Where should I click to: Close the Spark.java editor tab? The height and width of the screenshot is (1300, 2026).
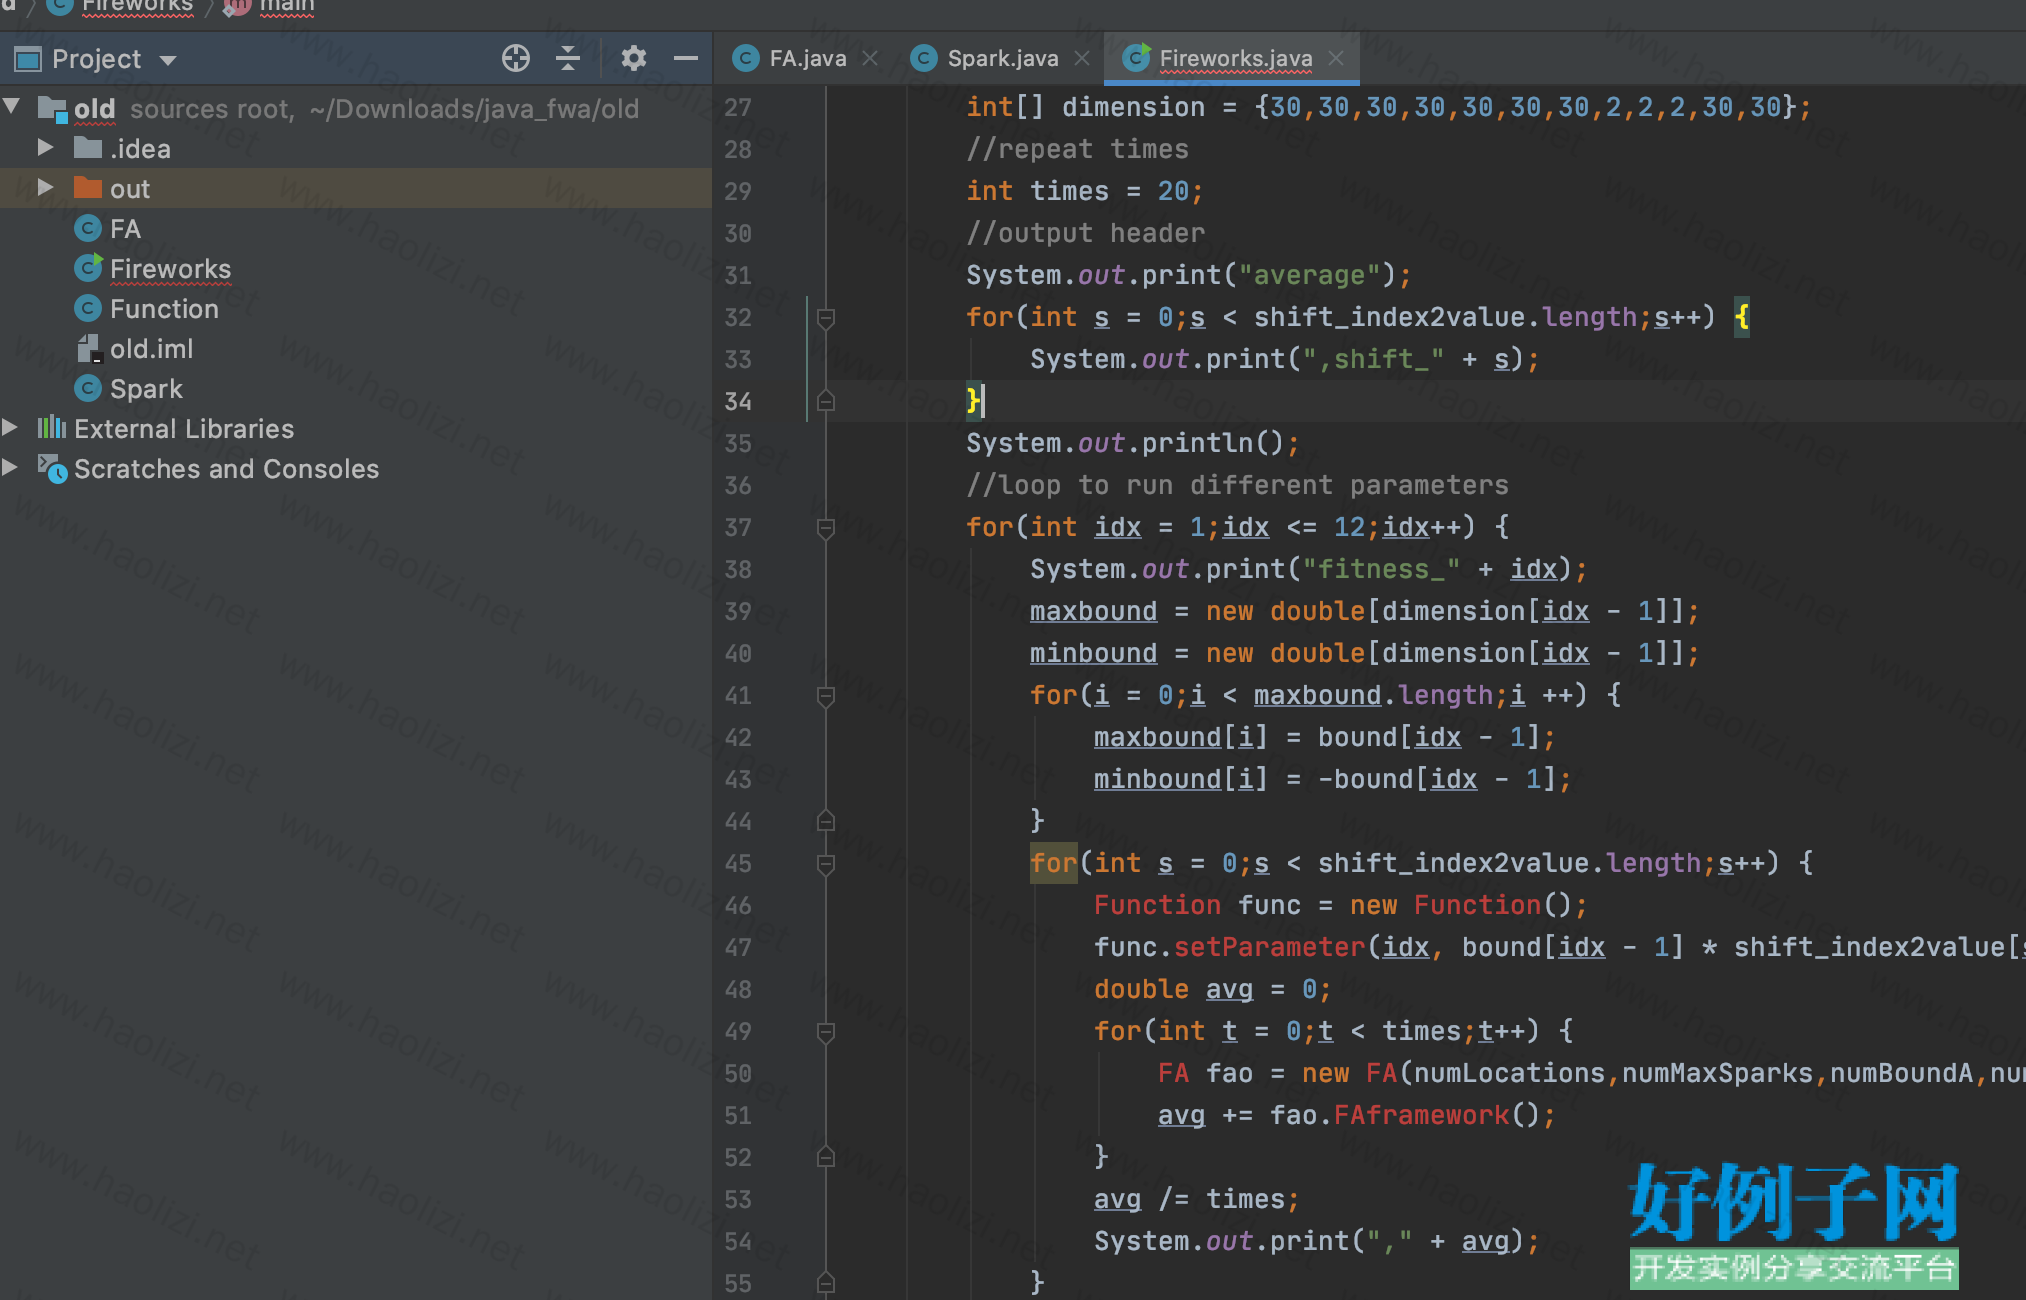coord(1082,59)
